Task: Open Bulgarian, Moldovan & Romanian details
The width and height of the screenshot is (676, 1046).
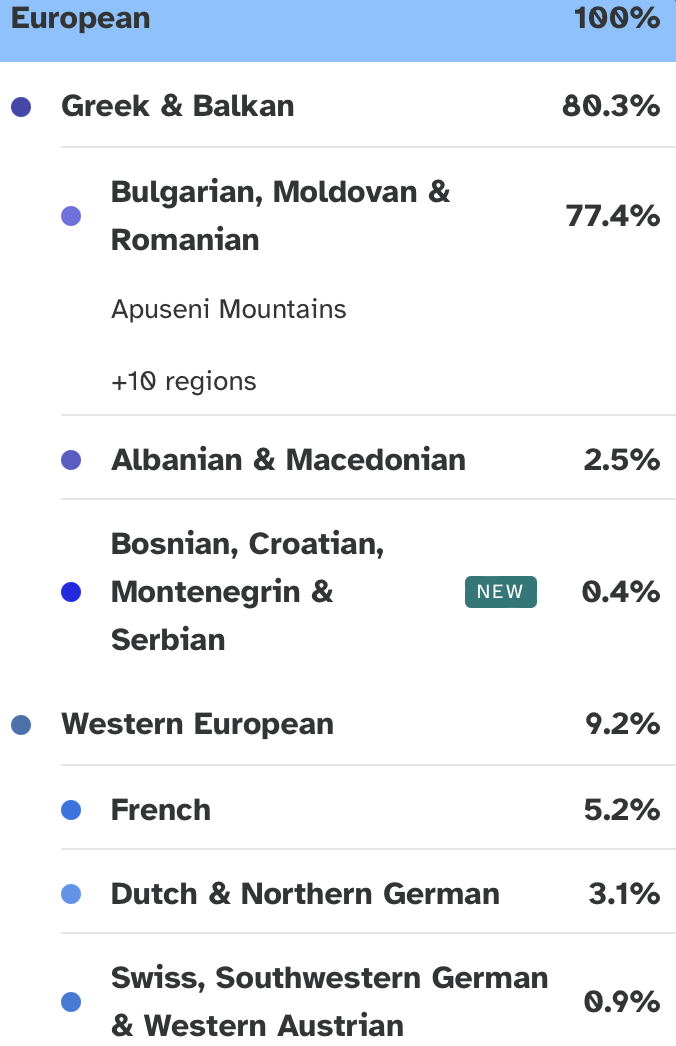Action: coord(280,215)
